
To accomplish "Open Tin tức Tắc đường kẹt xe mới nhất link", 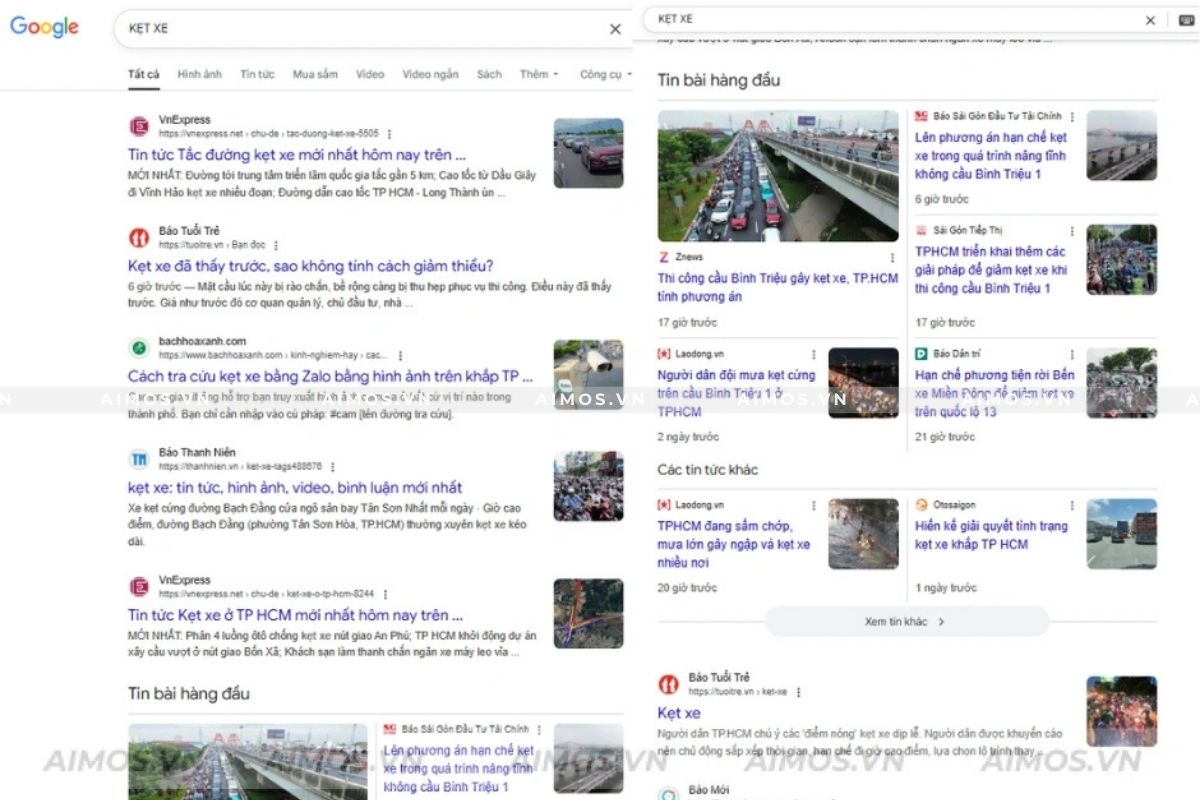I will point(297,155).
